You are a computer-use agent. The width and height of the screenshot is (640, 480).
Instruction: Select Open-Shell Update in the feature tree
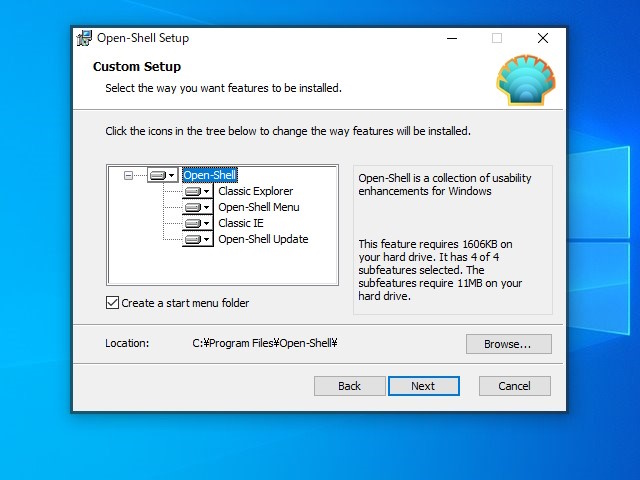(x=263, y=239)
